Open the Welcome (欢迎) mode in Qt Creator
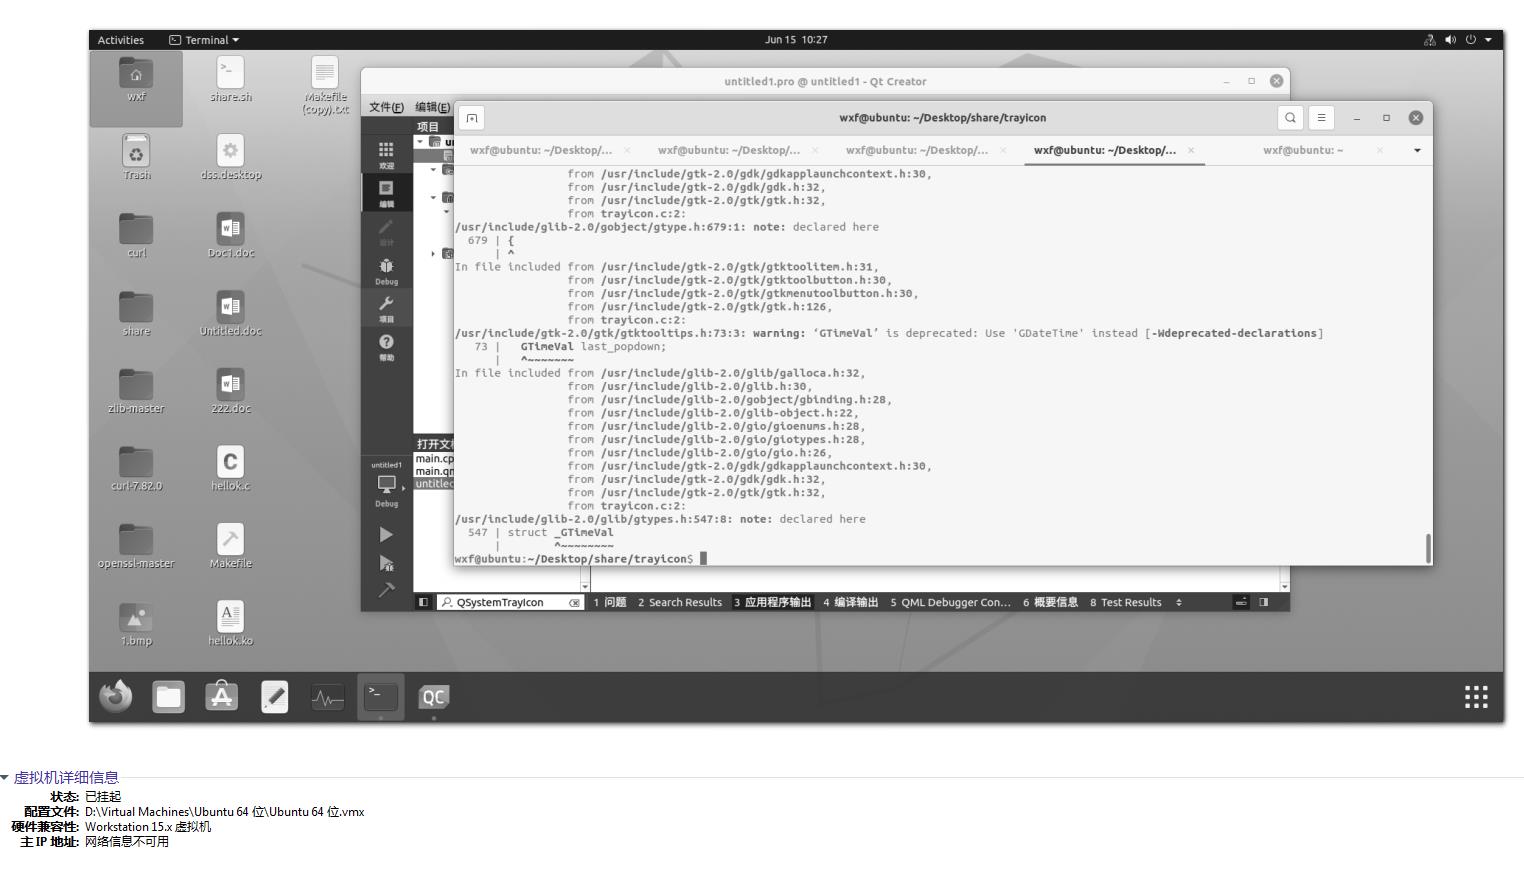 click(x=386, y=154)
